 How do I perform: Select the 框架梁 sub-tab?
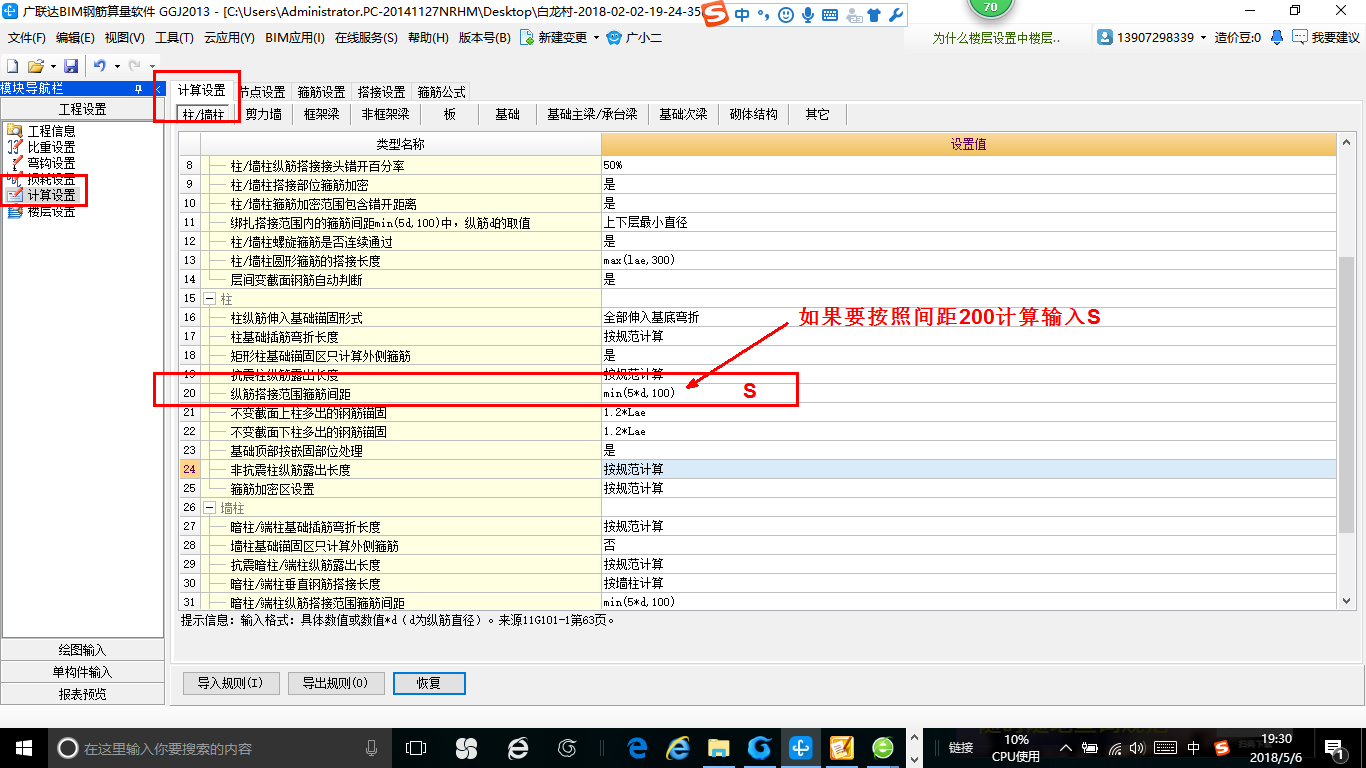click(x=322, y=114)
